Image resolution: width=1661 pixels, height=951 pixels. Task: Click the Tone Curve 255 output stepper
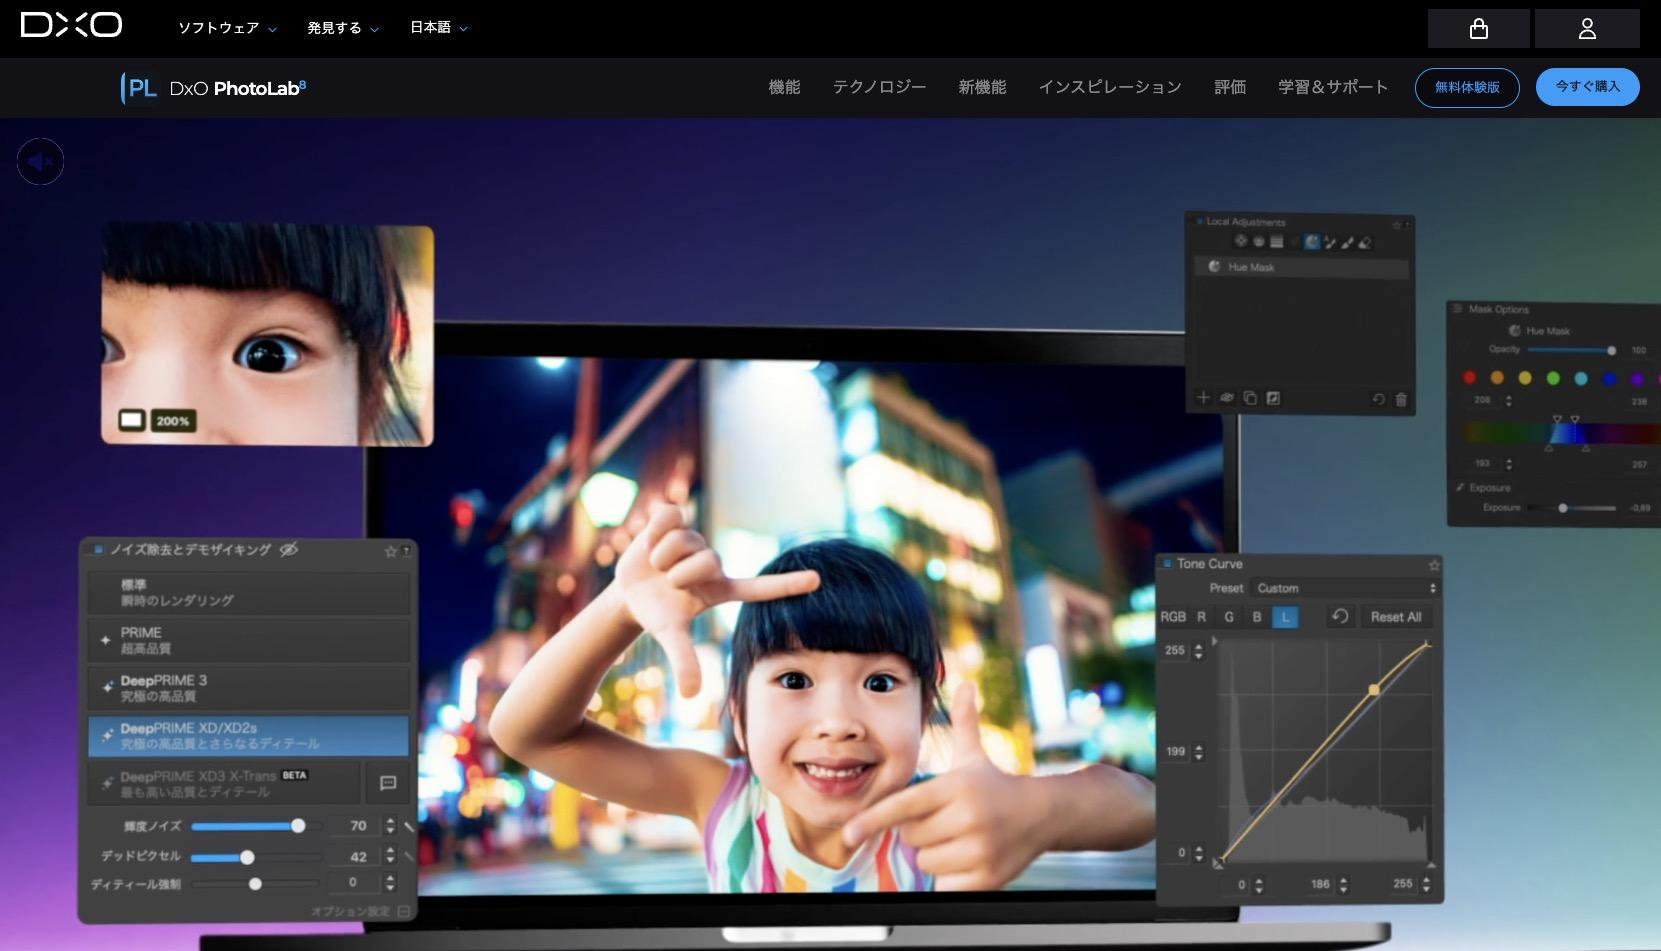click(1198, 651)
